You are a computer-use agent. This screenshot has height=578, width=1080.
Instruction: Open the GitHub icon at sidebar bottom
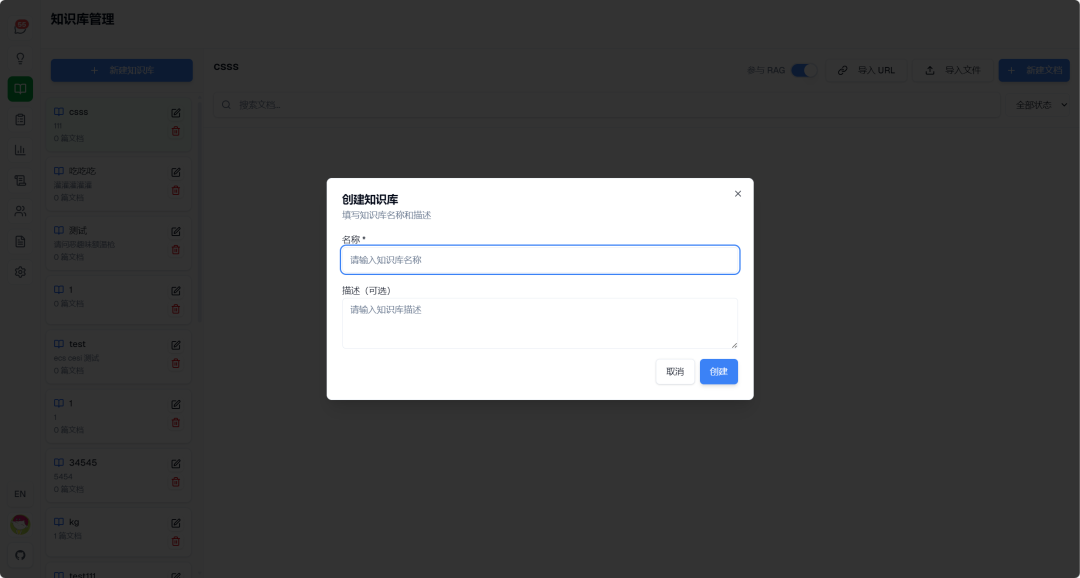[x=21, y=555]
